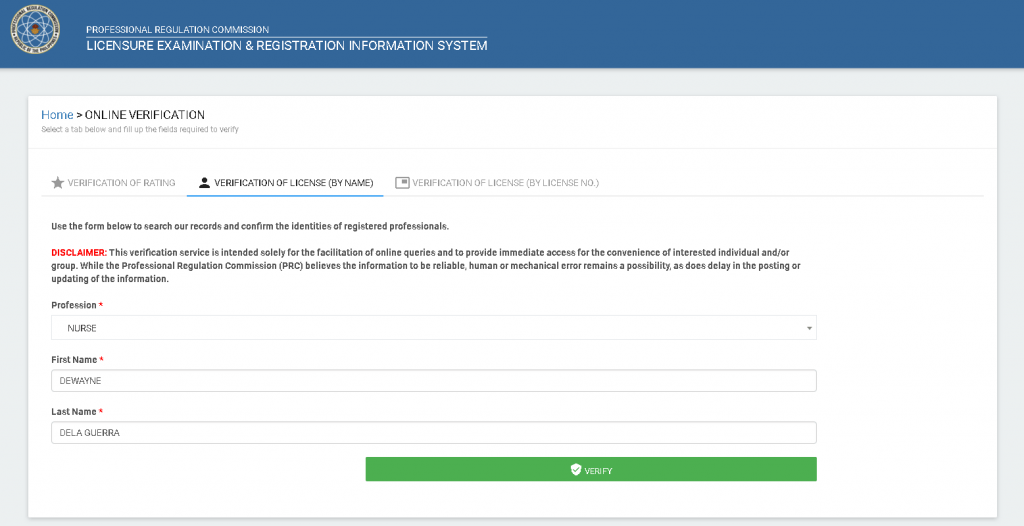Focus the First Name field containing DEWAYNE
The height and width of the screenshot is (526, 1024).
coord(434,381)
